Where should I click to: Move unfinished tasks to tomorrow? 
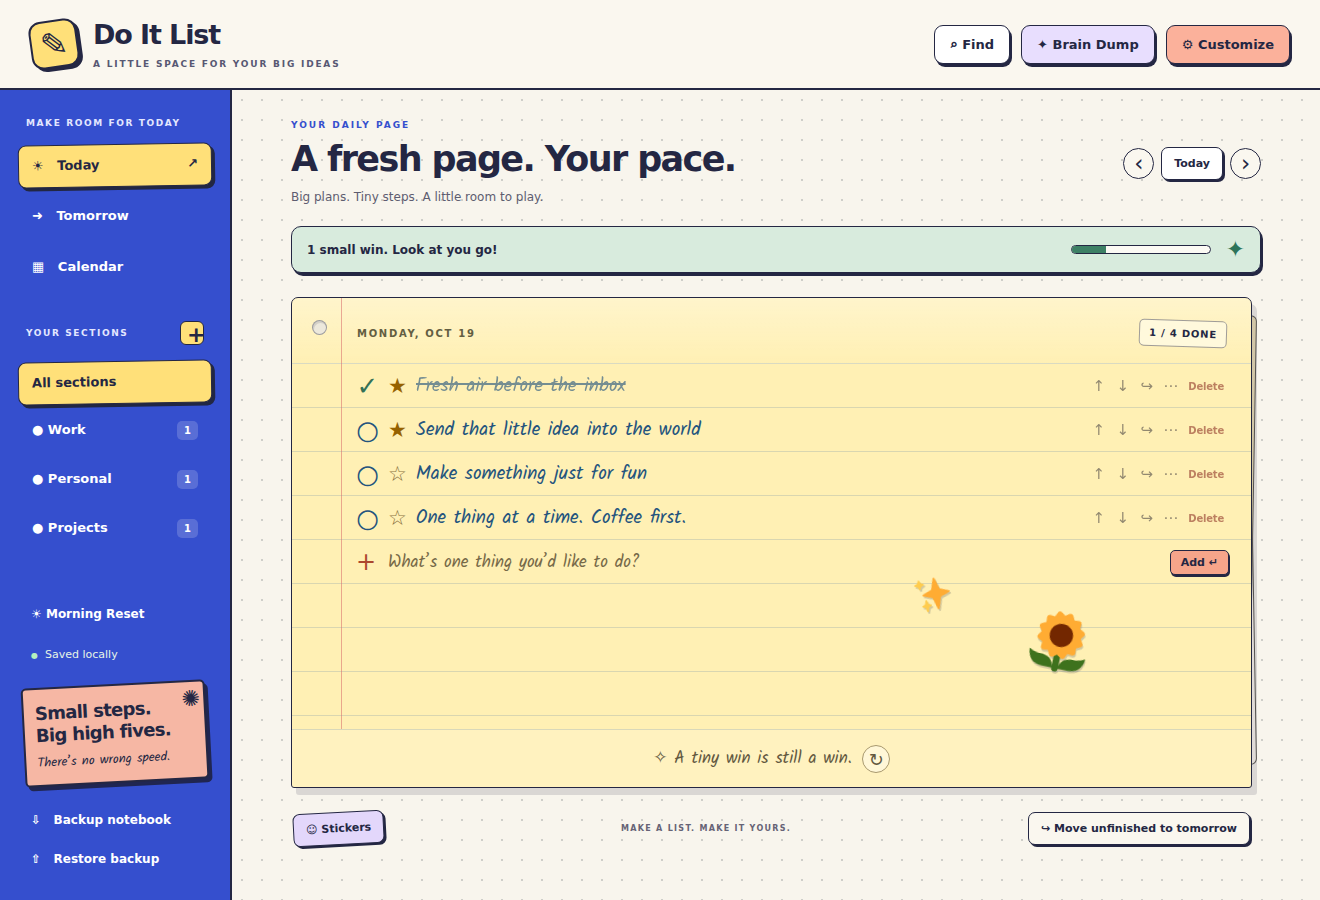coord(1139,828)
